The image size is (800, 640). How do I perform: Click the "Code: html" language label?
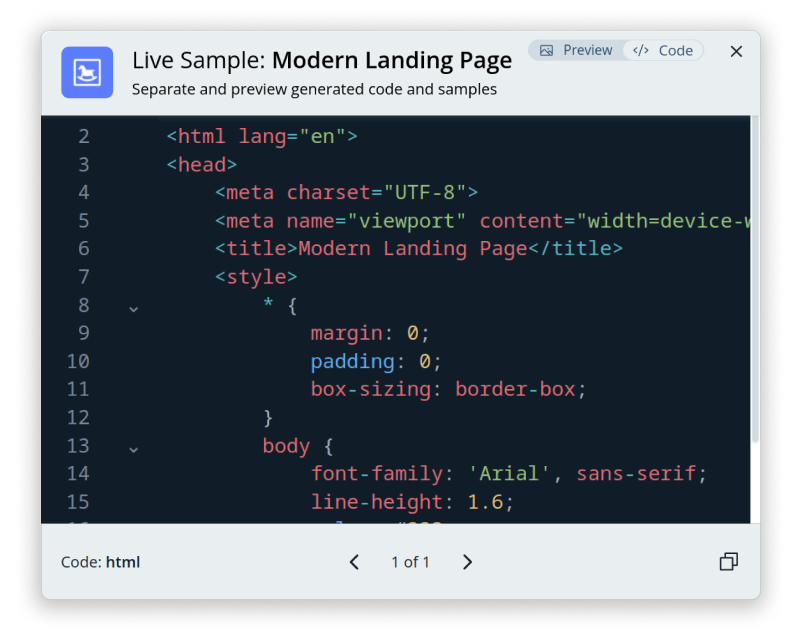[100, 561]
